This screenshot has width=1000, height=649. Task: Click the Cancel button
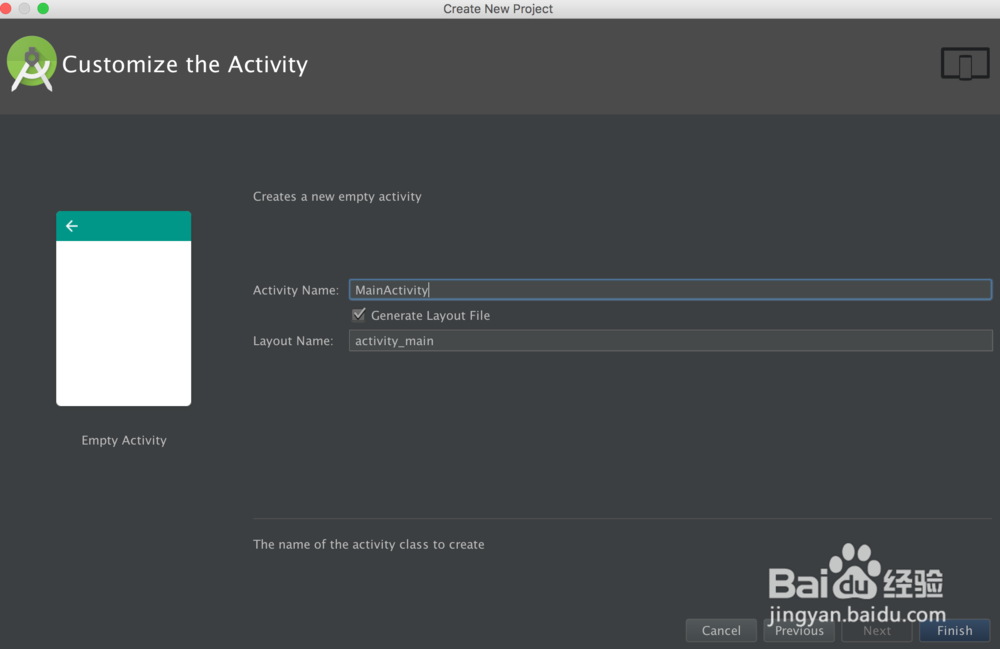click(721, 631)
